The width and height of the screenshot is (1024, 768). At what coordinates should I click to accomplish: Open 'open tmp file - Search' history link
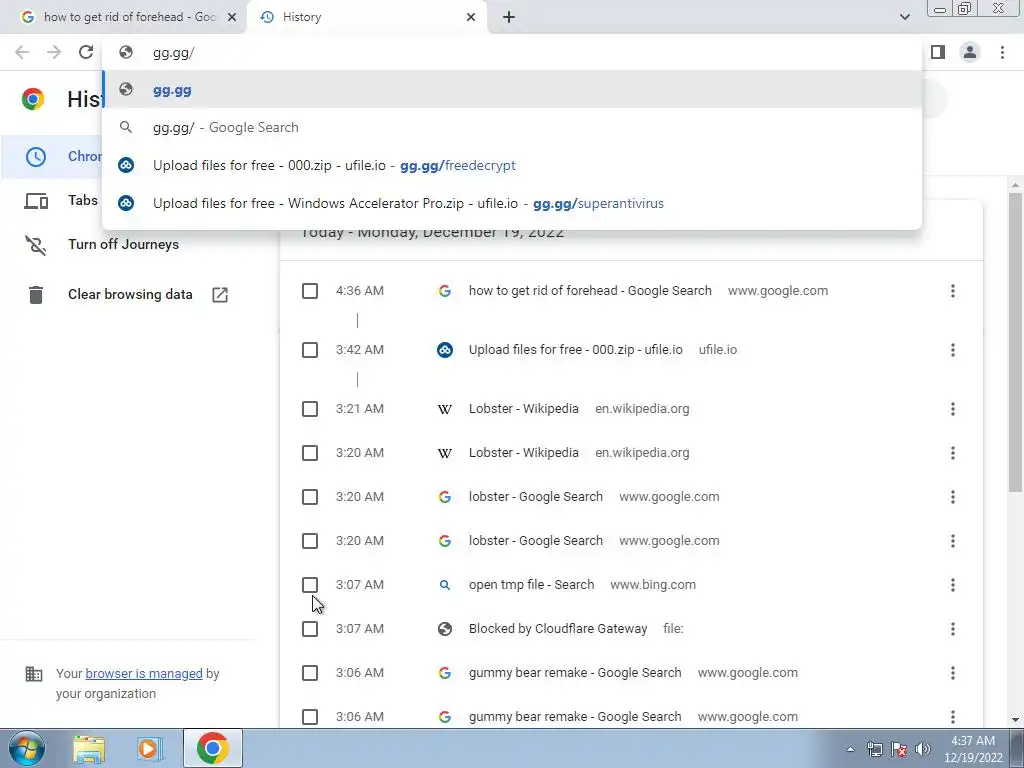click(531, 584)
